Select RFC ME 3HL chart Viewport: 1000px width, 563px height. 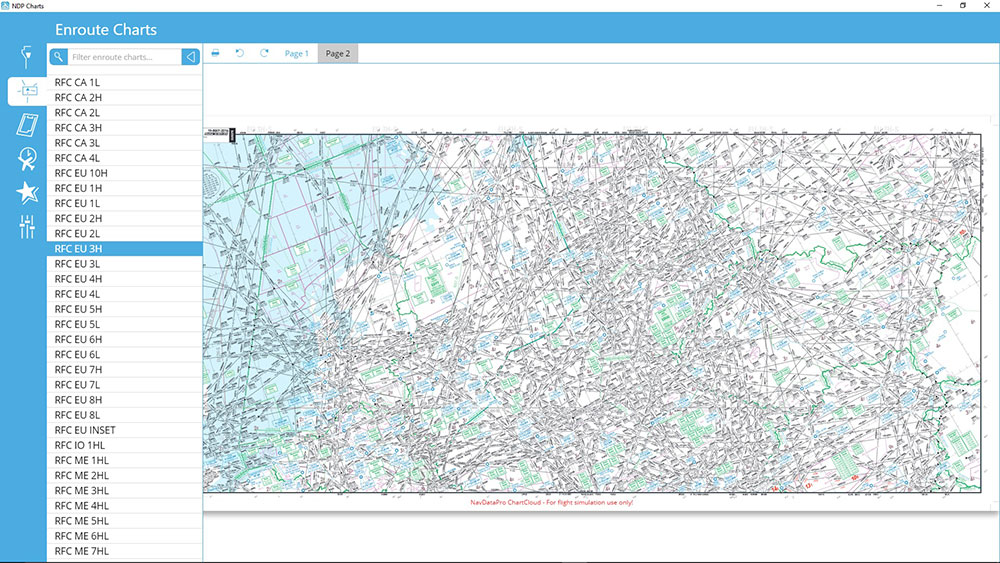125,490
